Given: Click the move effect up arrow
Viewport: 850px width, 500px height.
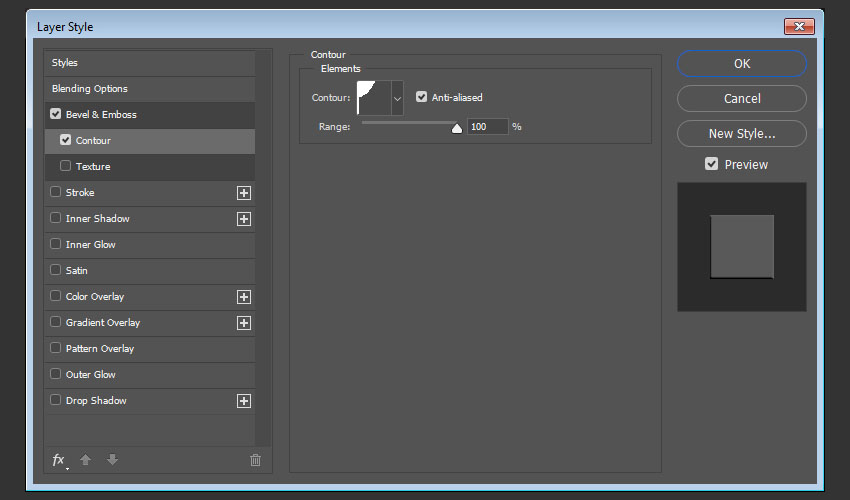Looking at the screenshot, I should (x=86, y=460).
